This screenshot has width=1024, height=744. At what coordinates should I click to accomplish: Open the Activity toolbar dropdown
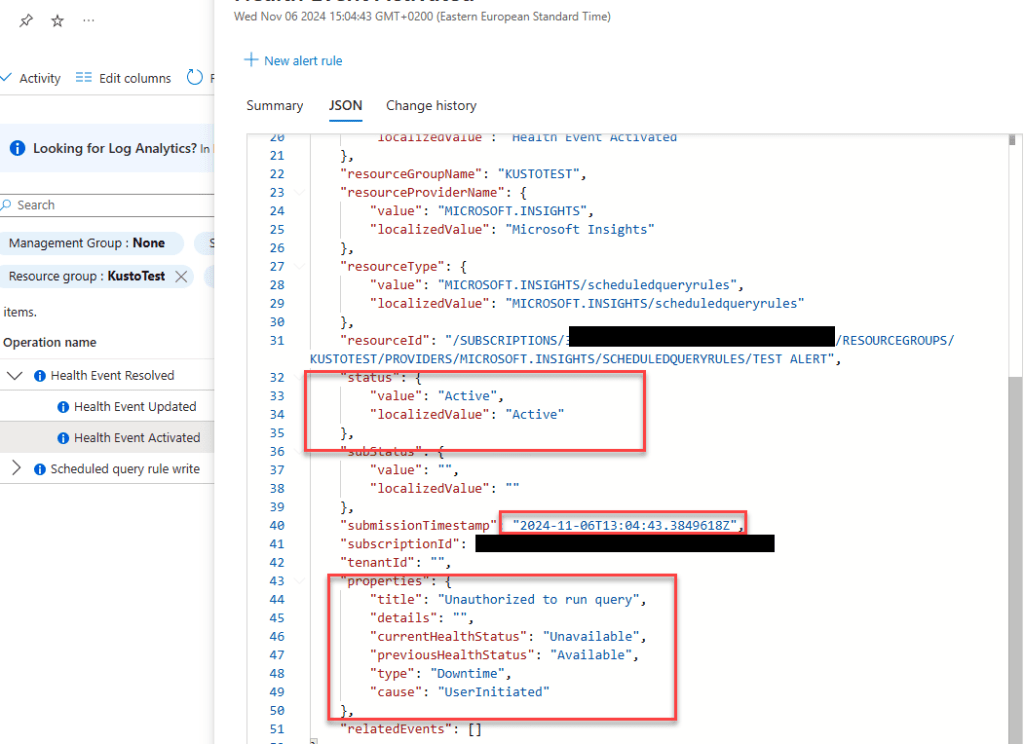click(x=32, y=78)
